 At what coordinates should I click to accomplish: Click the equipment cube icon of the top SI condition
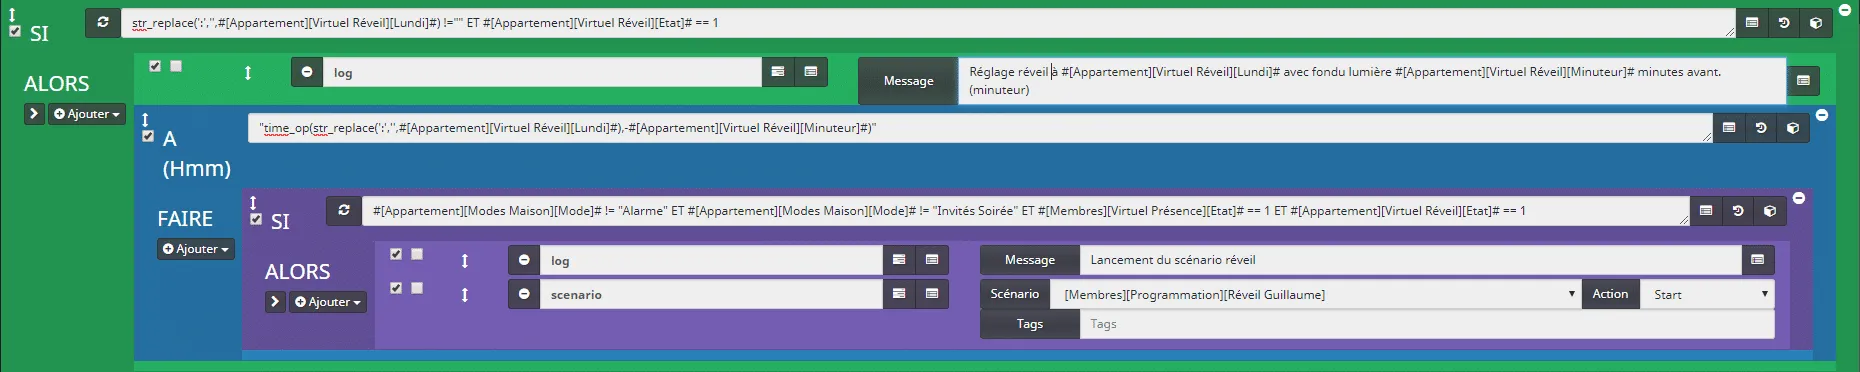pyautogui.click(x=1816, y=22)
